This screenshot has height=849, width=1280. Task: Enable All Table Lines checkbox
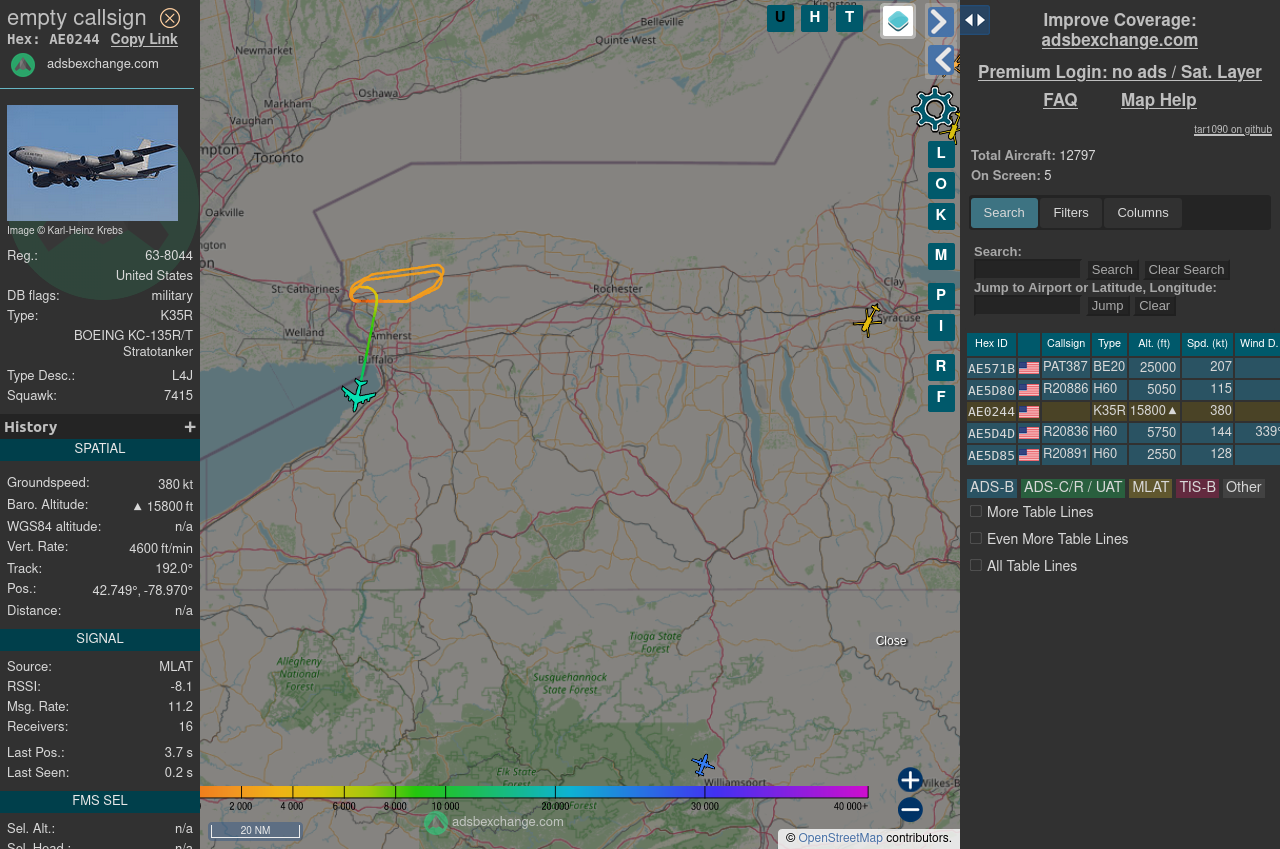[x=976, y=565]
